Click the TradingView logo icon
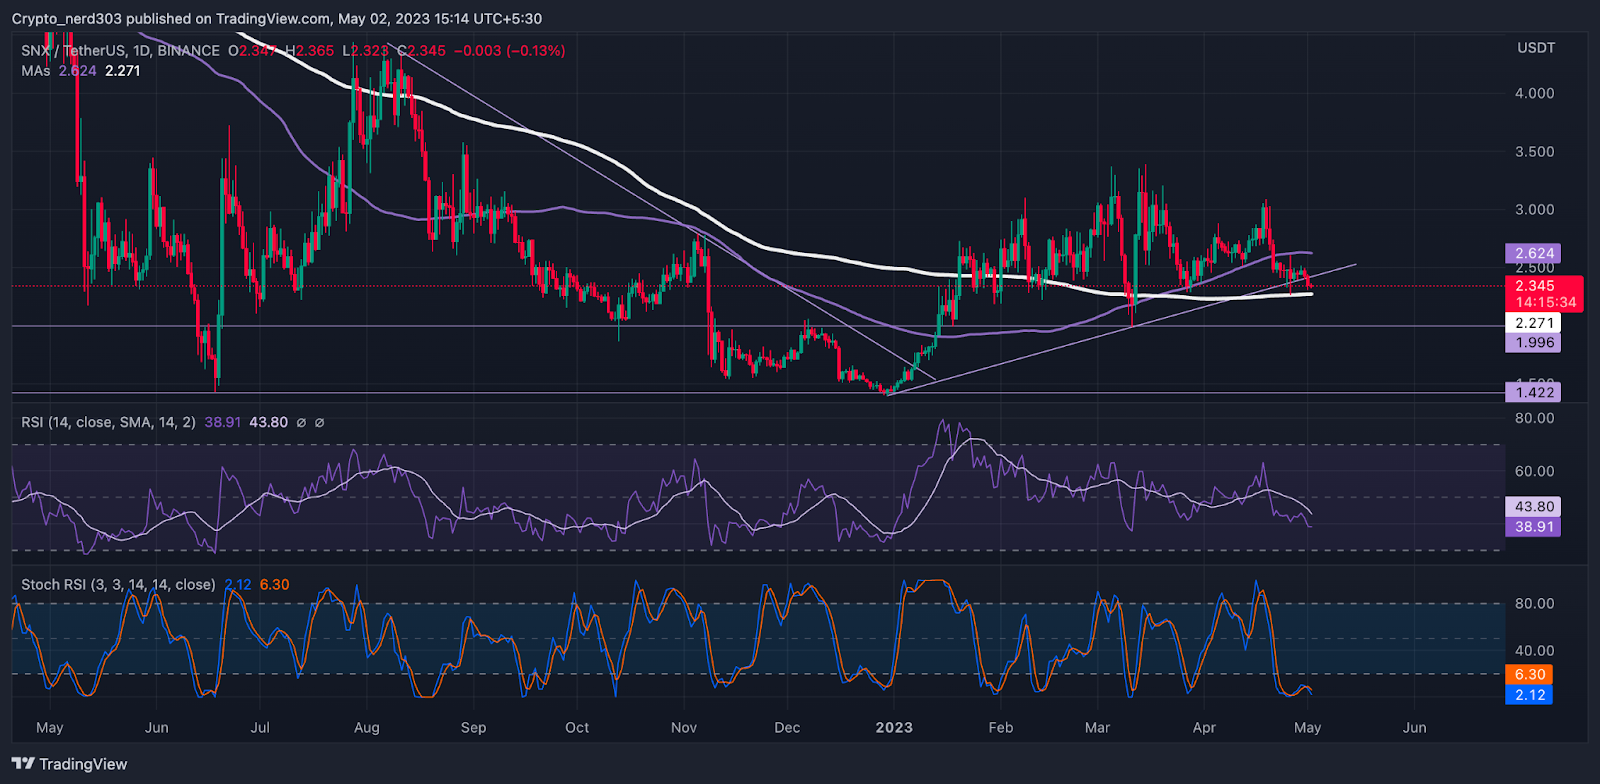 click(x=23, y=764)
